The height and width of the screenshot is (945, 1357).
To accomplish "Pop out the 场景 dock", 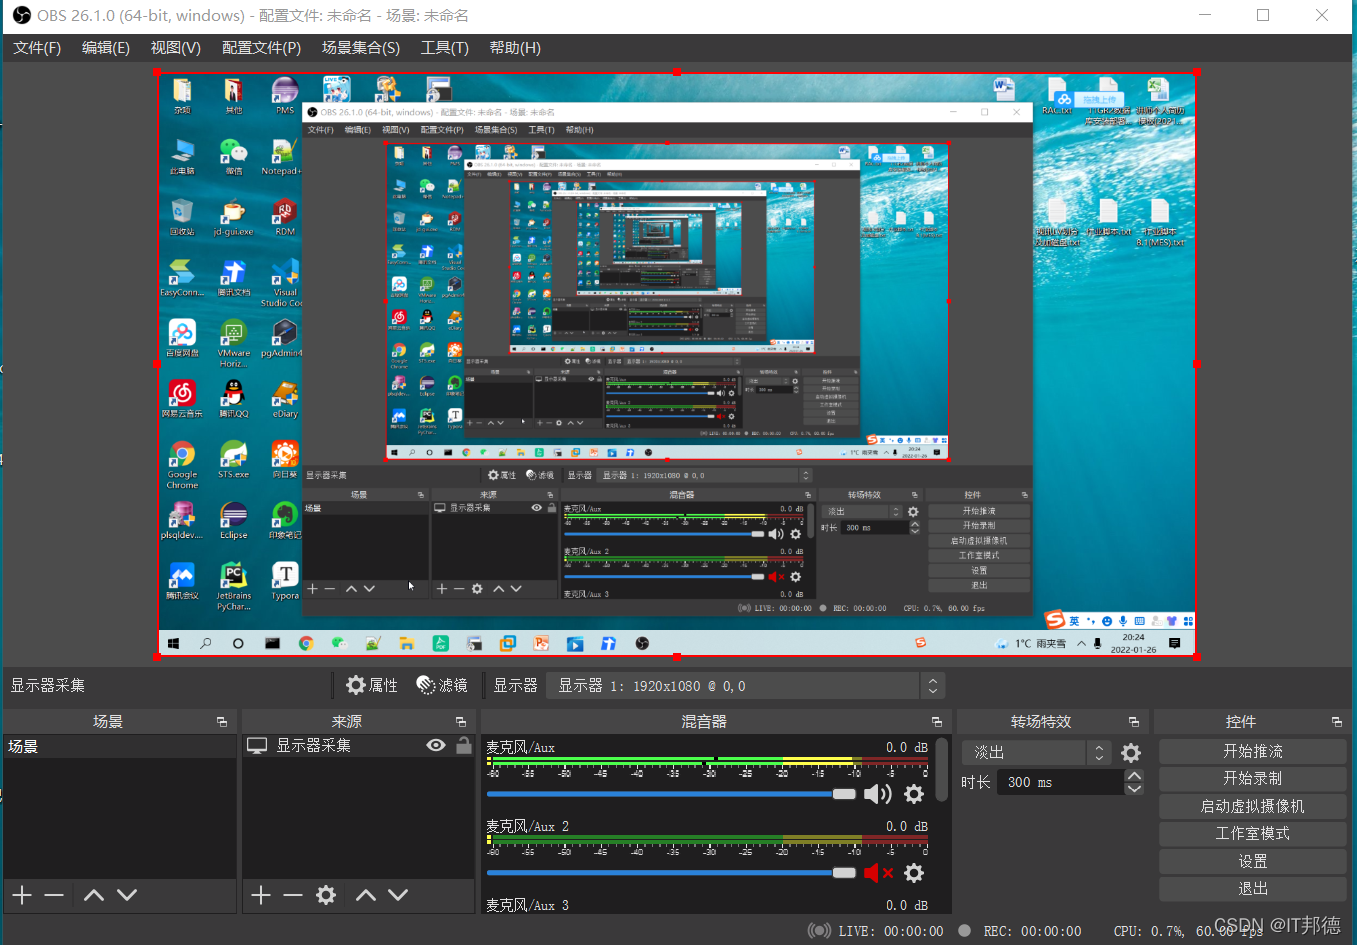I will pos(222,722).
